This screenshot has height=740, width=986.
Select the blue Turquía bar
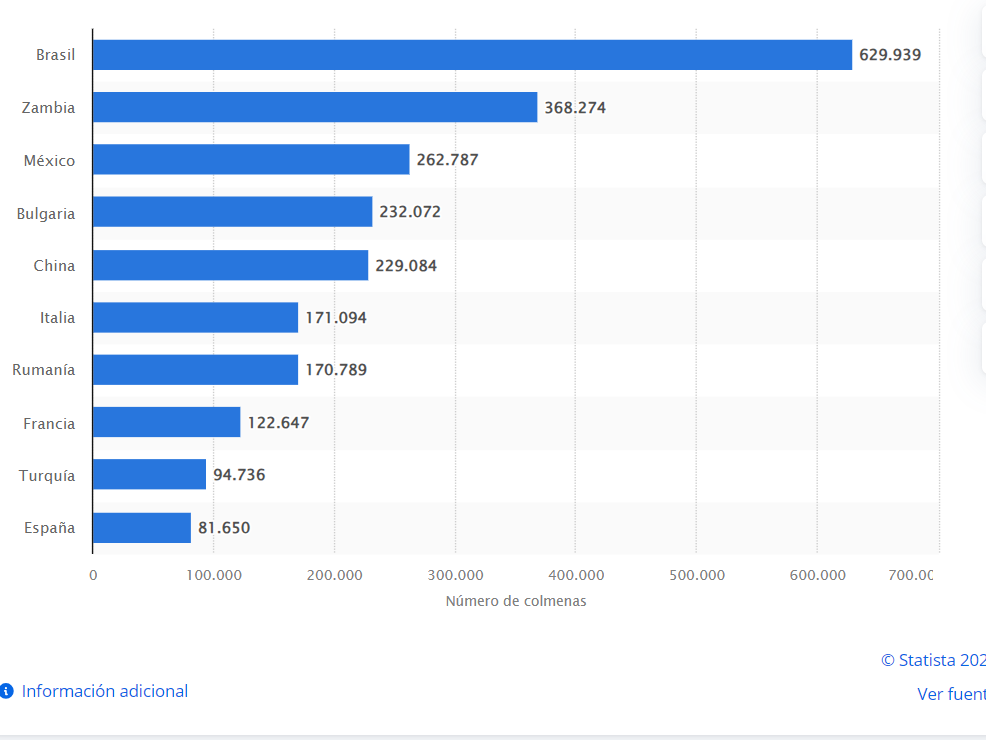tap(150, 475)
